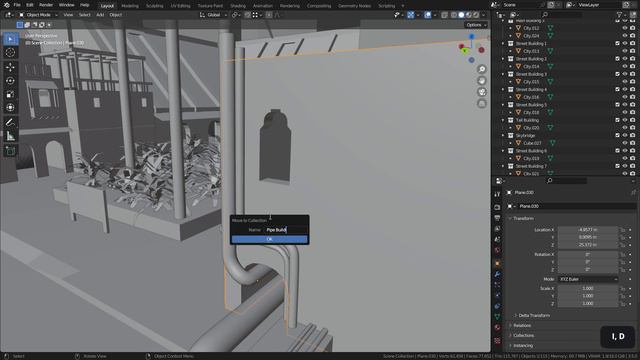This screenshot has width=640, height=360.
Task: Pick the Transform tool
Action: pyautogui.click(x=11, y=108)
